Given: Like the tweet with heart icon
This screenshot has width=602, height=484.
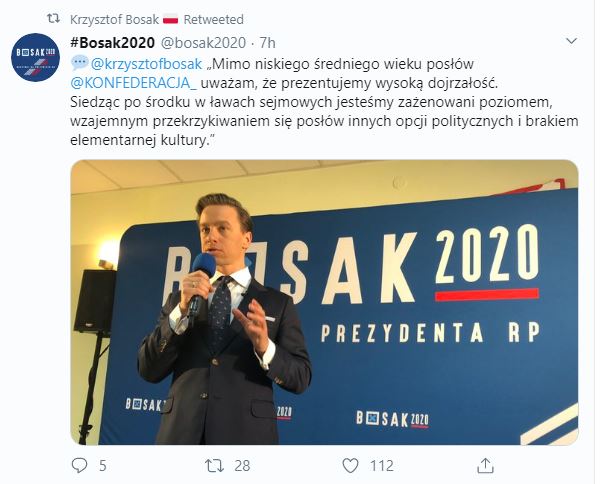Looking at the screenshot, I should [350, 466].
